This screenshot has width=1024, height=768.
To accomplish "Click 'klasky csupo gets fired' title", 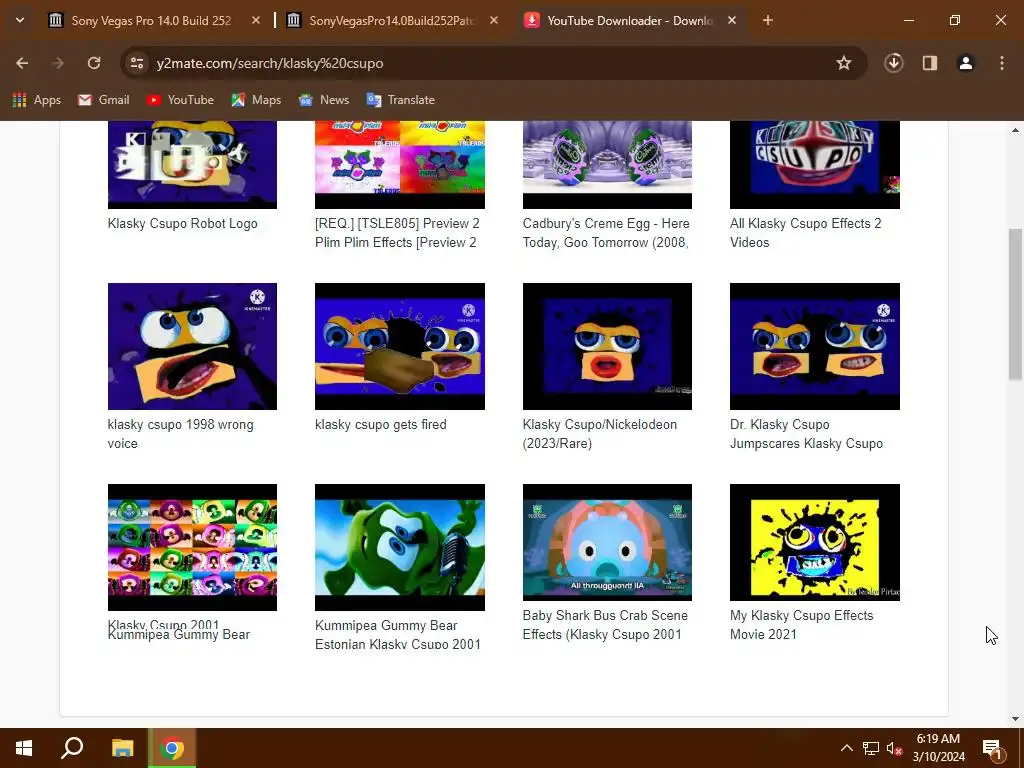I will (x=381, y=424).
